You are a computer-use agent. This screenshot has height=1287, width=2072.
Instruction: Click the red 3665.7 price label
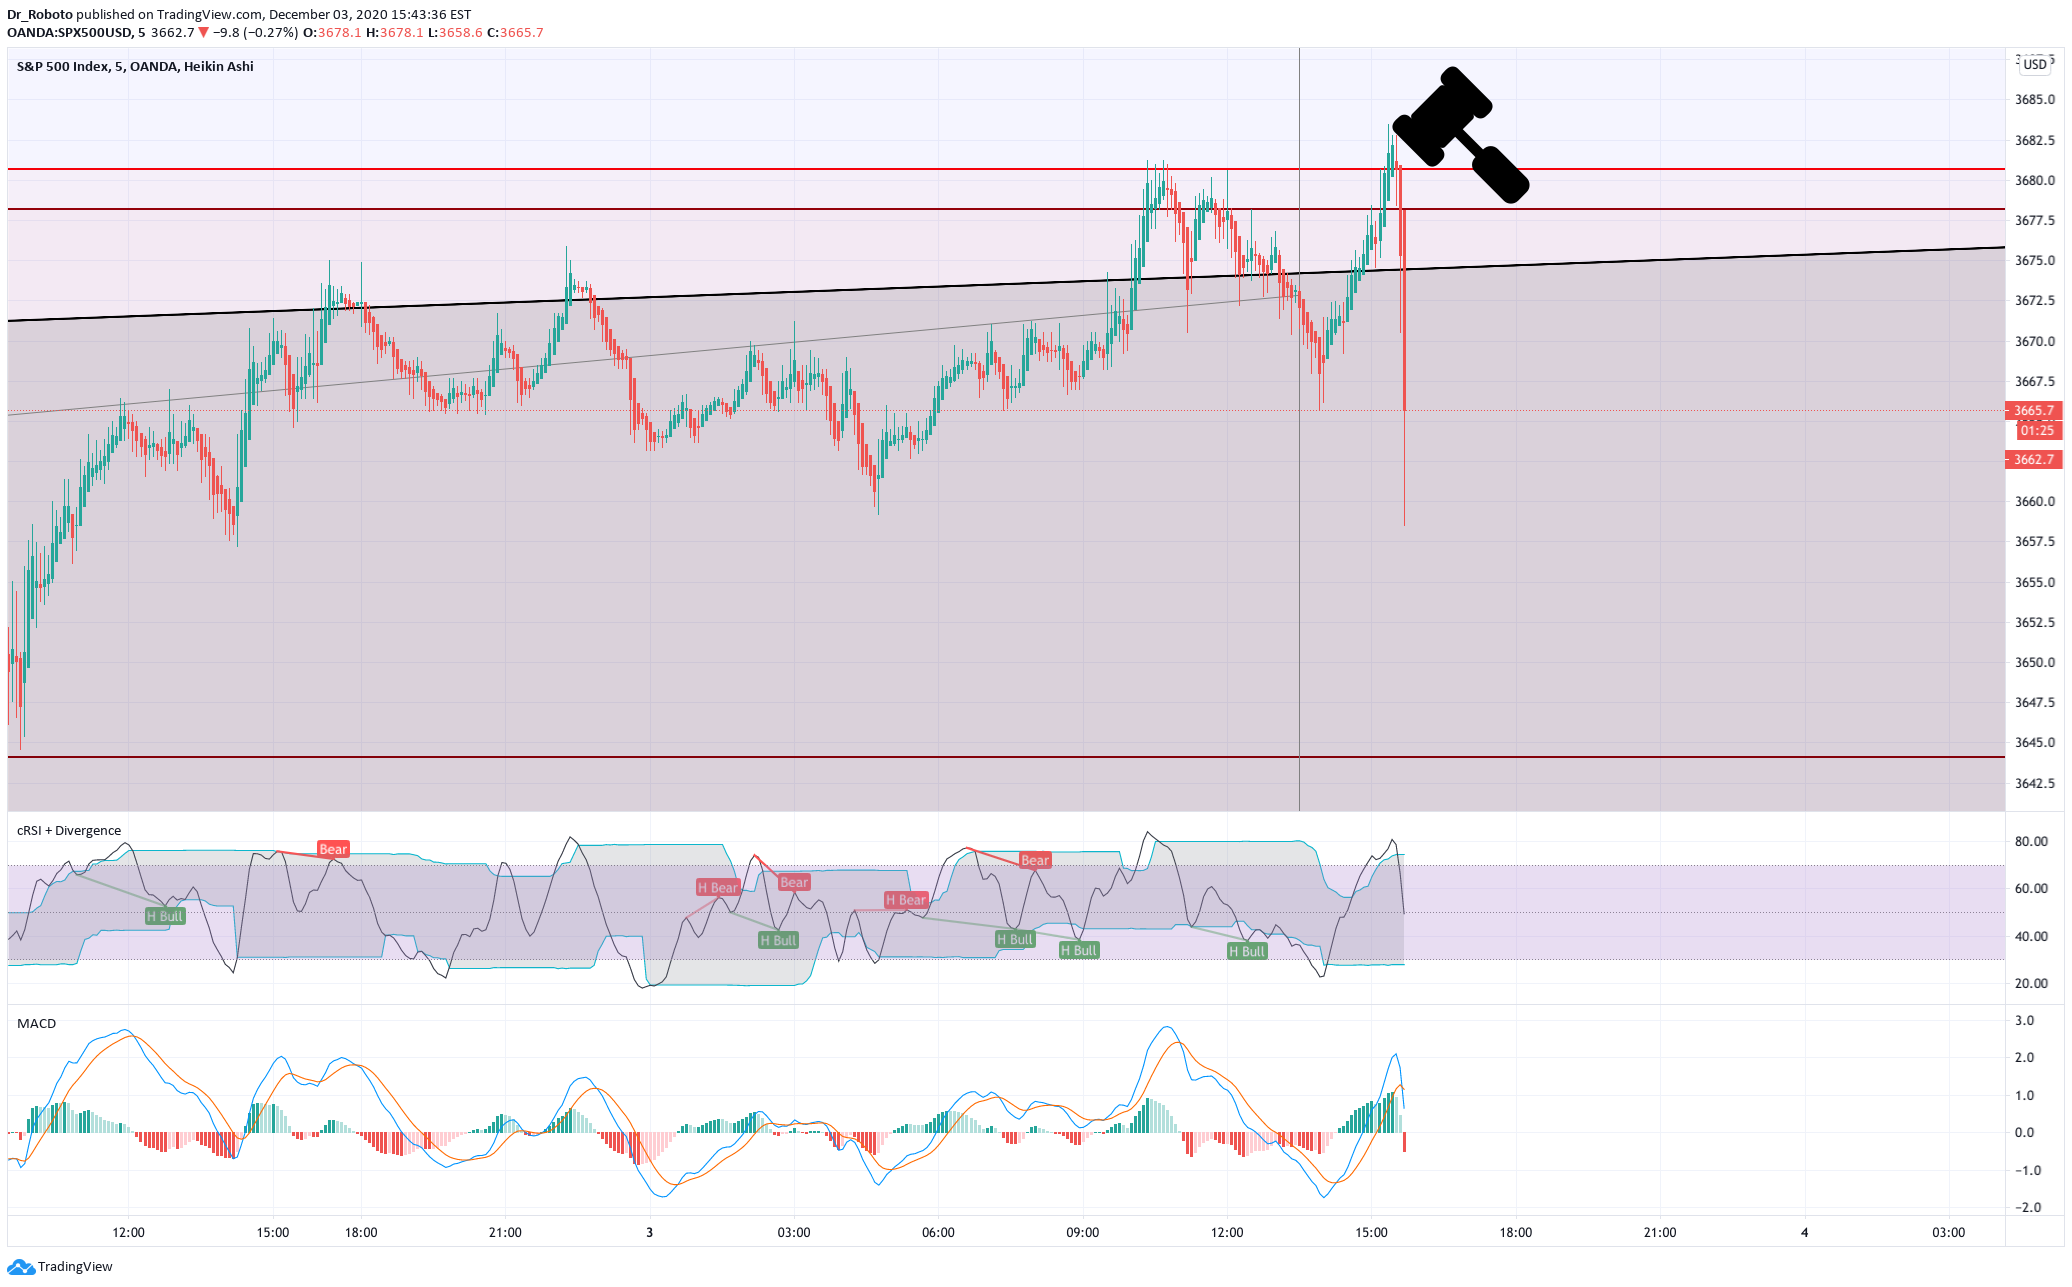point(2034,410)
